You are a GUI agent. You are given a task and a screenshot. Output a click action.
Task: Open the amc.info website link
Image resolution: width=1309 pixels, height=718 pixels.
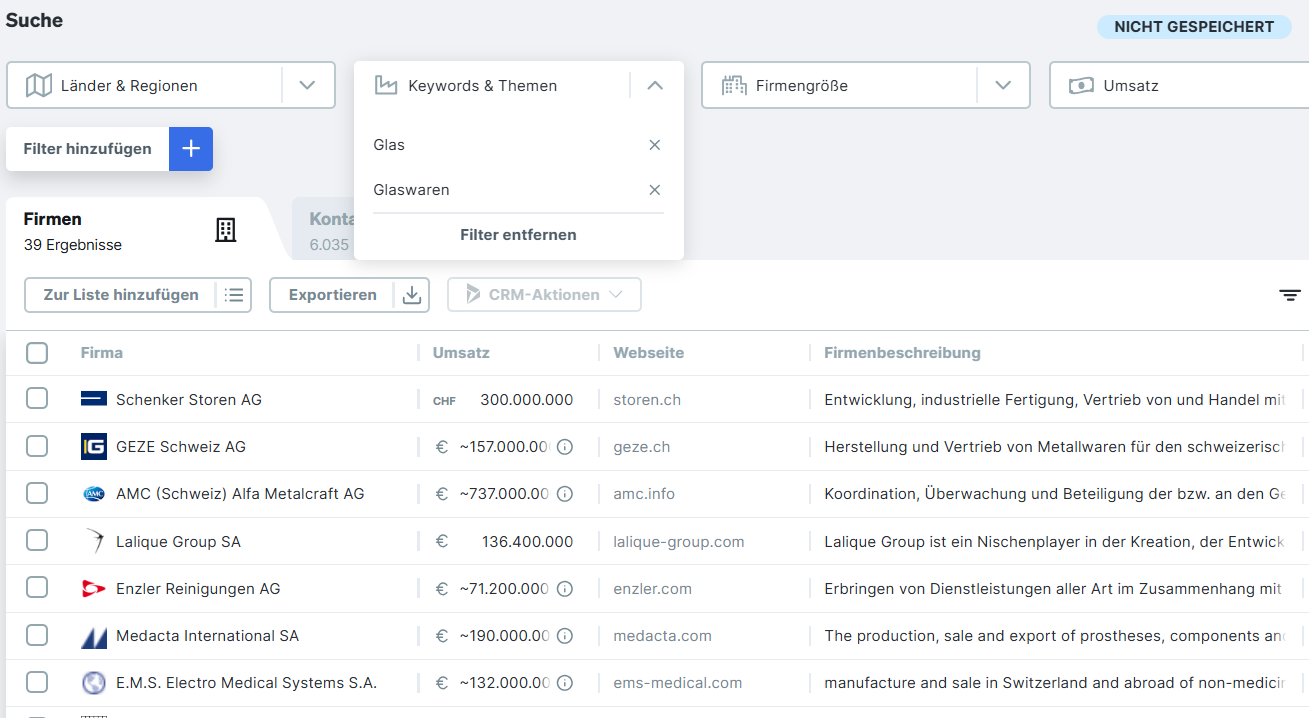point(644,494)
